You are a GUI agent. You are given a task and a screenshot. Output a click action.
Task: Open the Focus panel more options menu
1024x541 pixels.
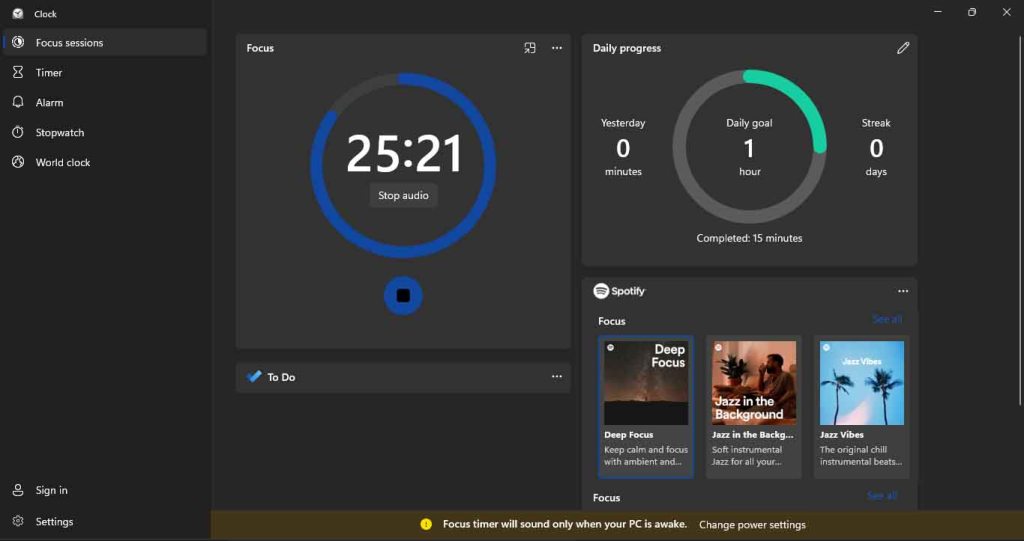tap(556, 48)
